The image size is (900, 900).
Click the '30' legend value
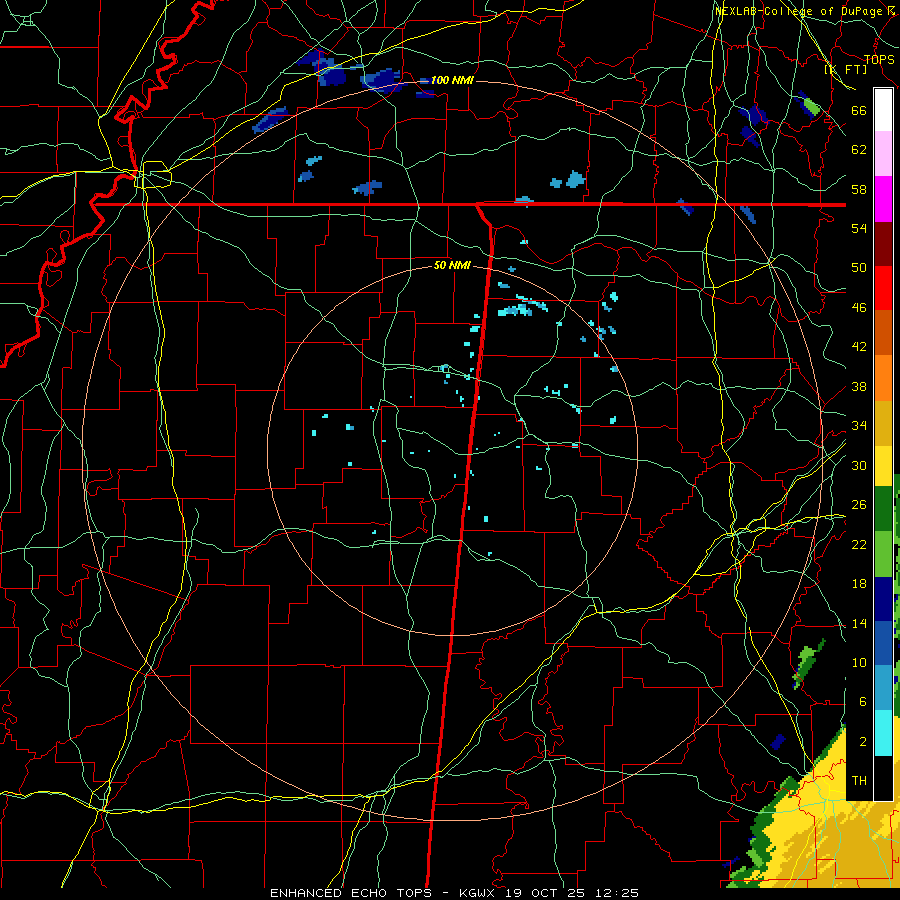[x=859, y=465]
